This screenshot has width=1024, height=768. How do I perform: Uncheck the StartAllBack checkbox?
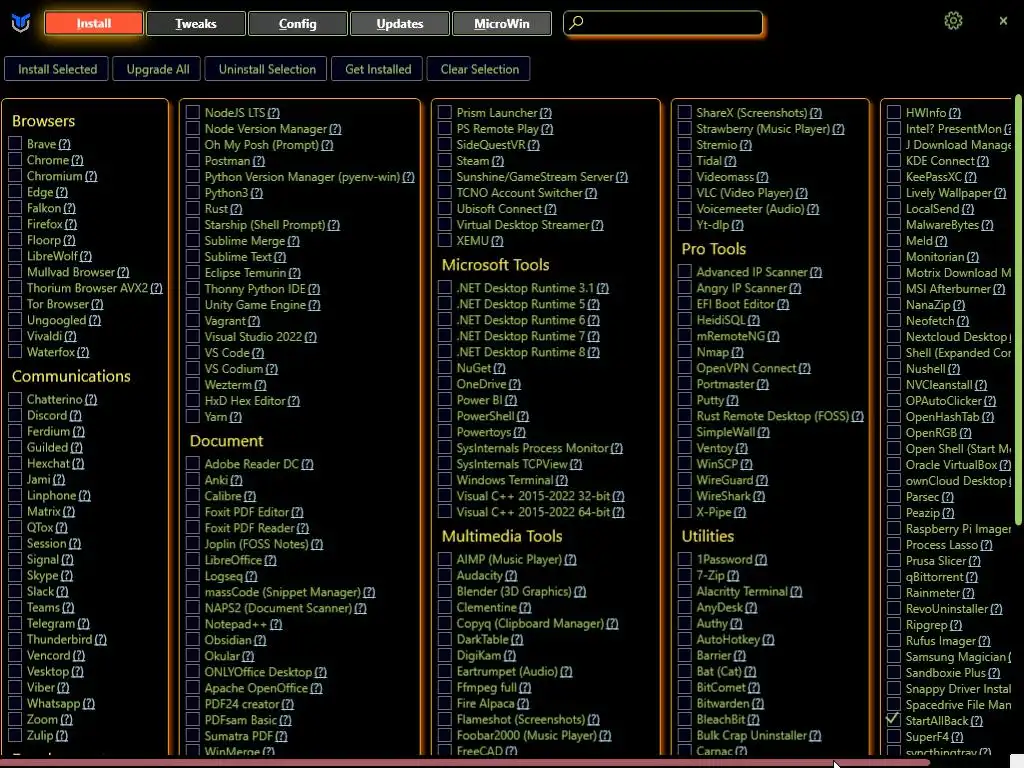click(894, 720)
